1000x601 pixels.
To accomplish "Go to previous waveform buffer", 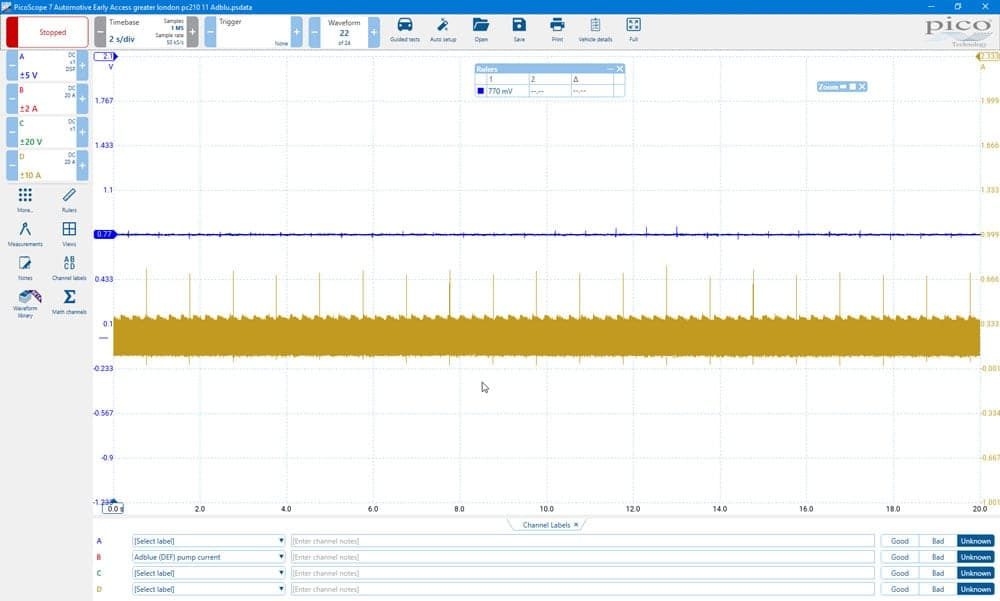I will [x=314, y=32].
